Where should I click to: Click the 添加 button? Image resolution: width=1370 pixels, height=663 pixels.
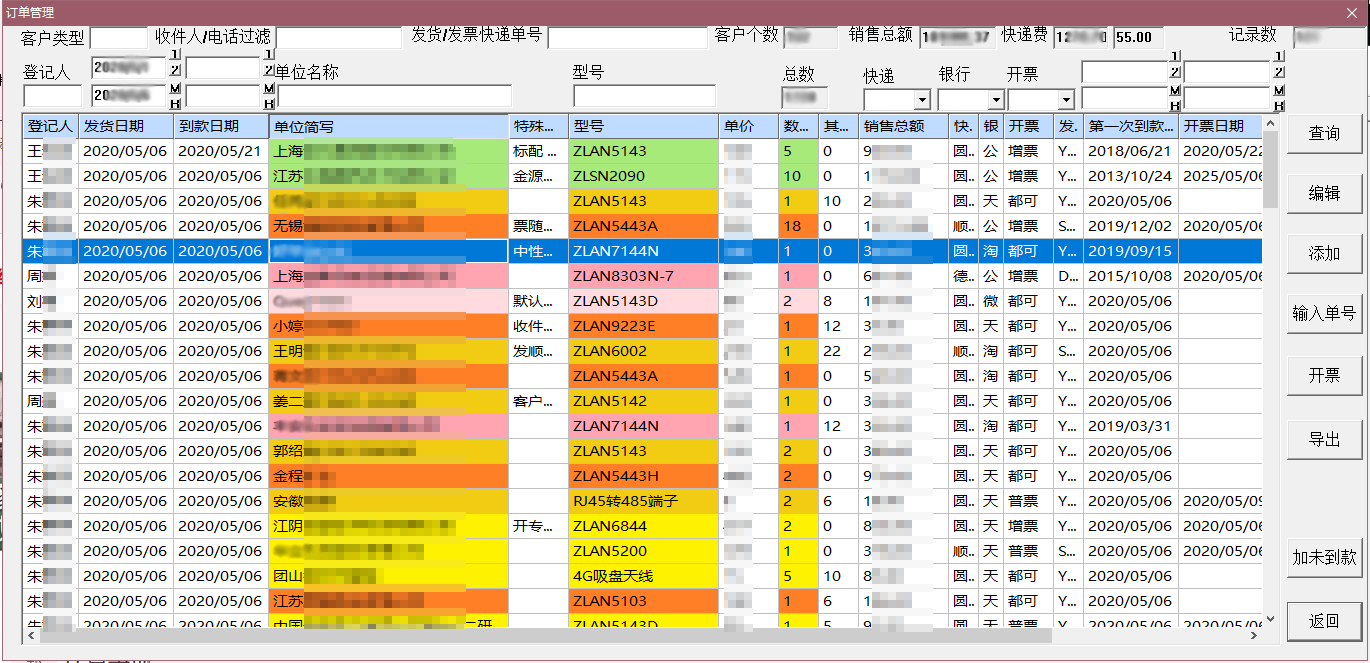click(x=1324, y=253)
